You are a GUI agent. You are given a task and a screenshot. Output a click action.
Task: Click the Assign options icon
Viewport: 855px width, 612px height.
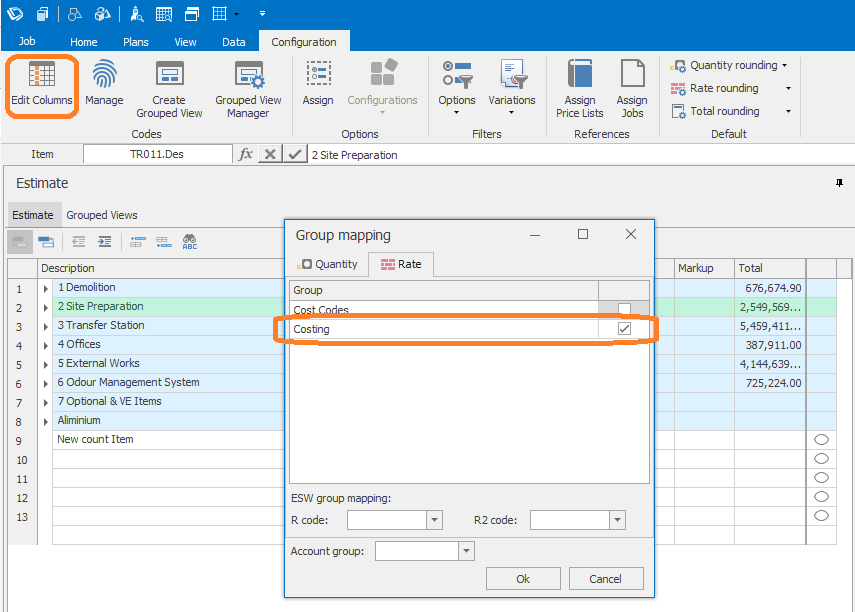pyautogui.click(x=318, y=85)
